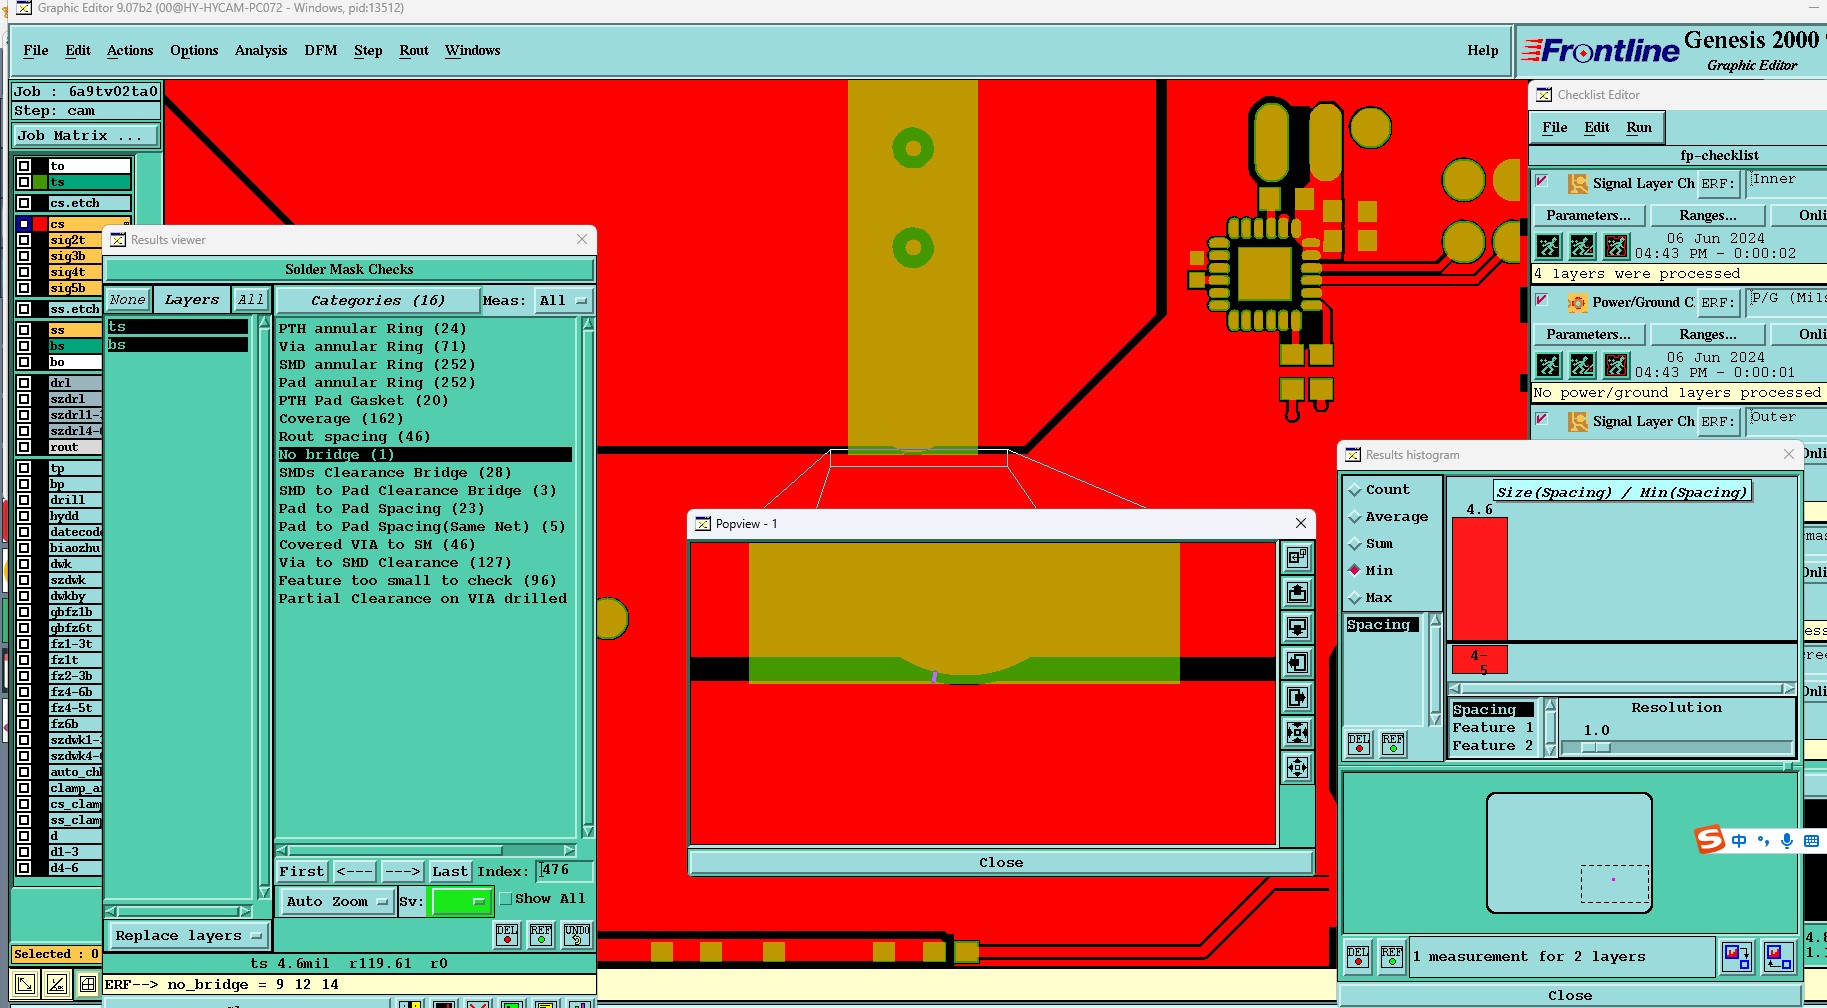
Task: Click the grid window icon bottom-left
Action: point(88,984)
